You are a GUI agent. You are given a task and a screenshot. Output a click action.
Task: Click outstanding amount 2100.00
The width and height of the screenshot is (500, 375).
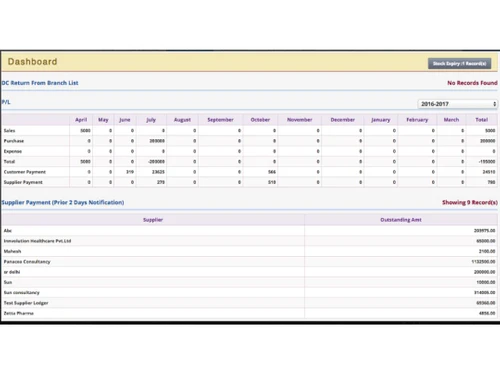point(487,251)
